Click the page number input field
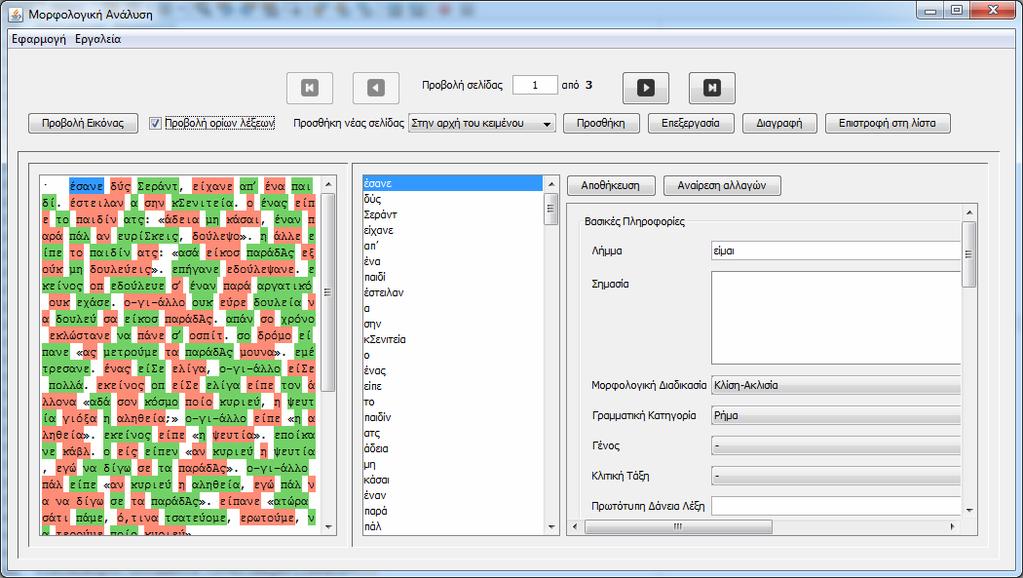 [x=535, y=85]
